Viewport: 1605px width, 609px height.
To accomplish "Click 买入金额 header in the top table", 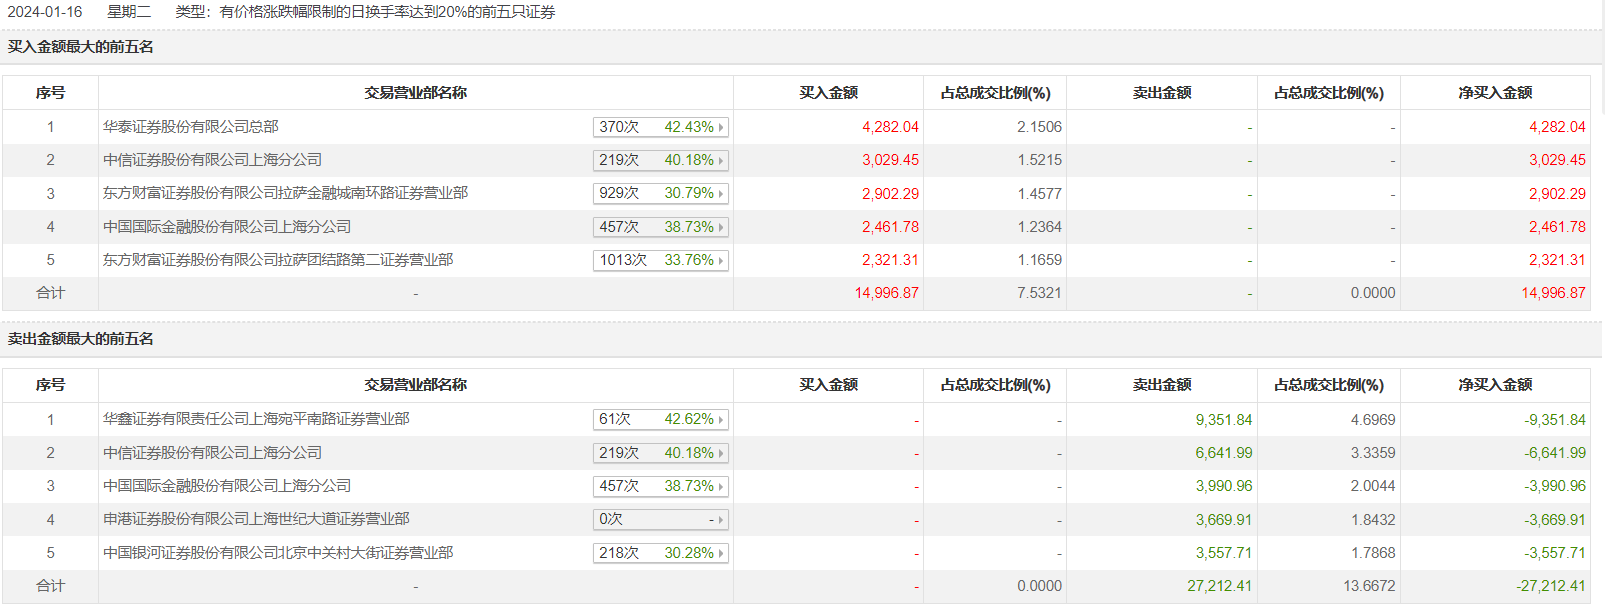I will [x=828, y=93].
